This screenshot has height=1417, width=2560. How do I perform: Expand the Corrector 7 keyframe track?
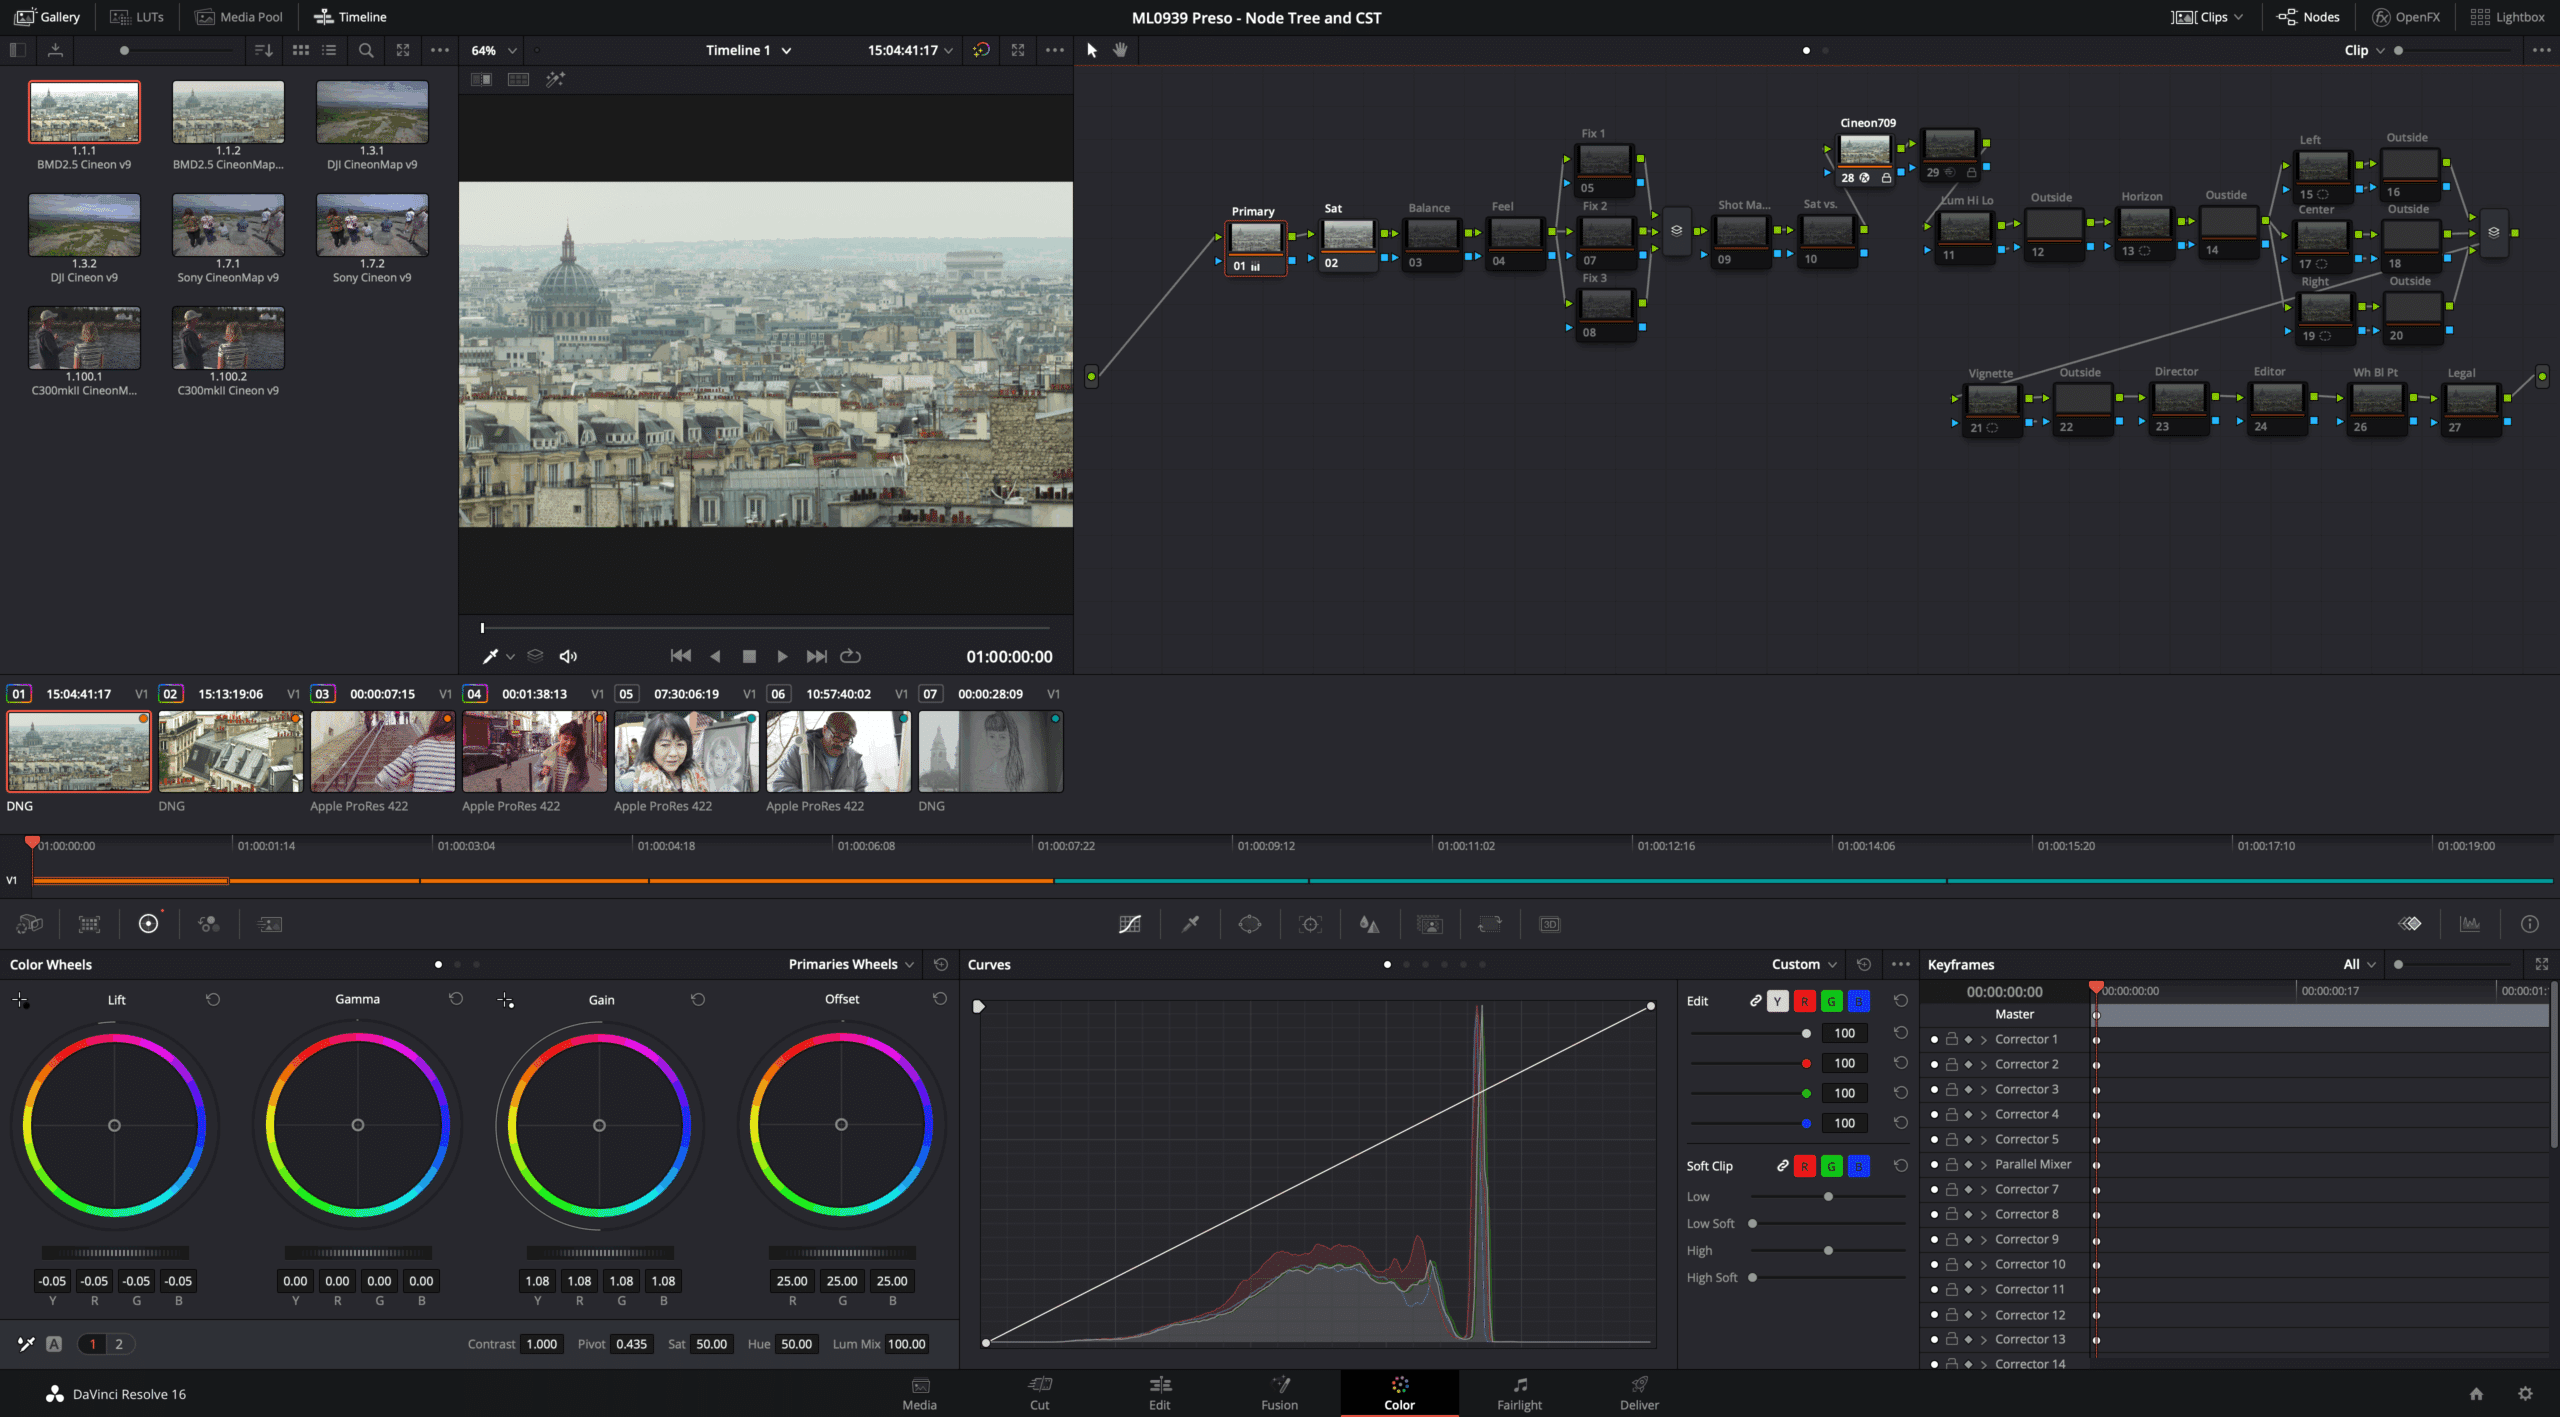pyautogui.click(x=1983, y=1189)
